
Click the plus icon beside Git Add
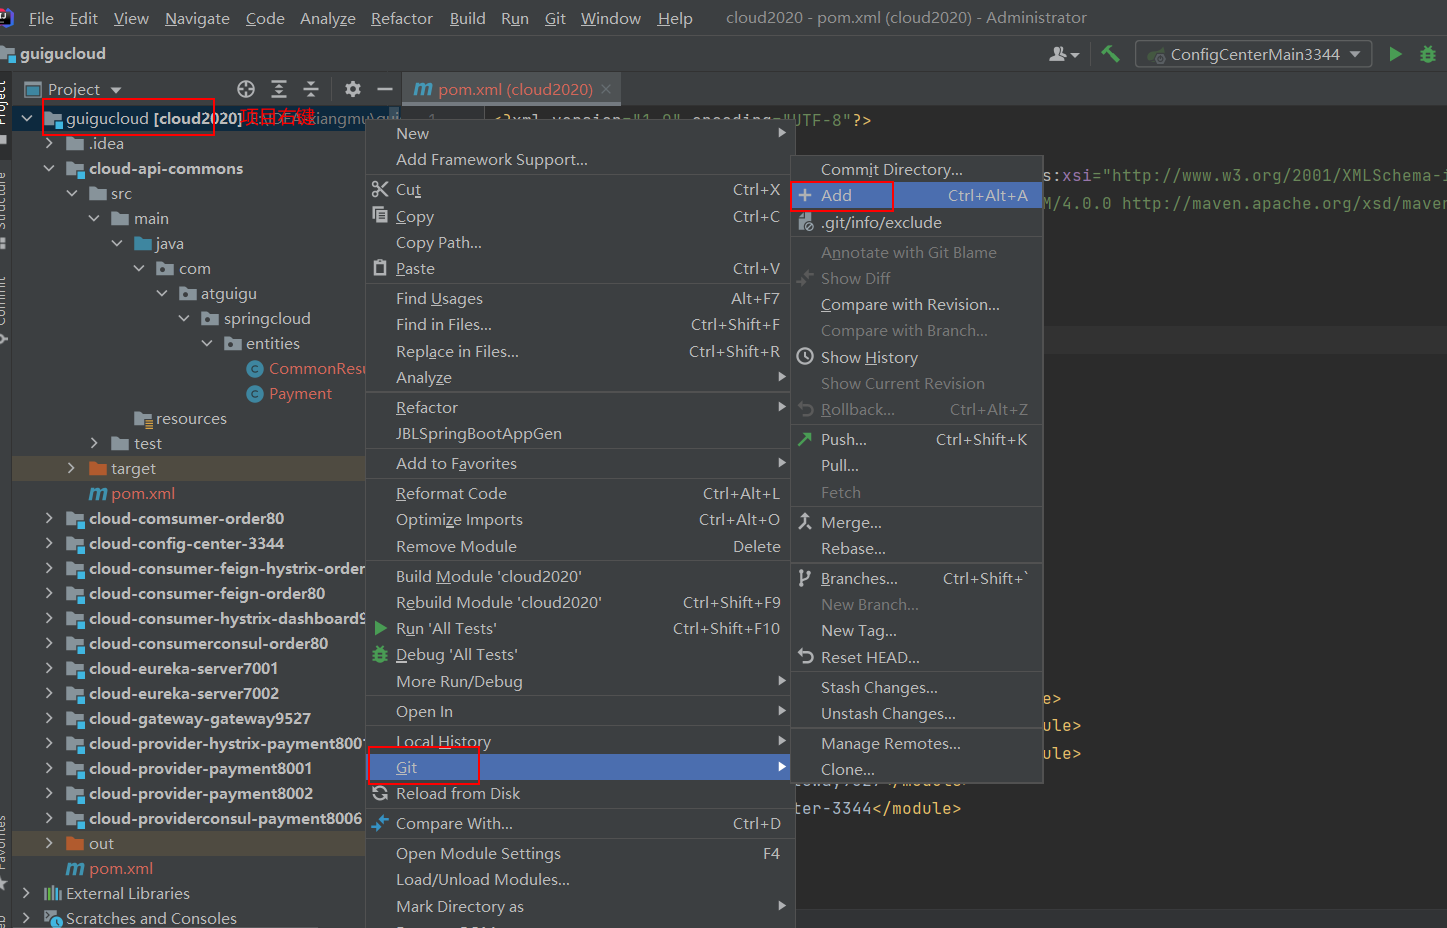click(x=805, y=195)
